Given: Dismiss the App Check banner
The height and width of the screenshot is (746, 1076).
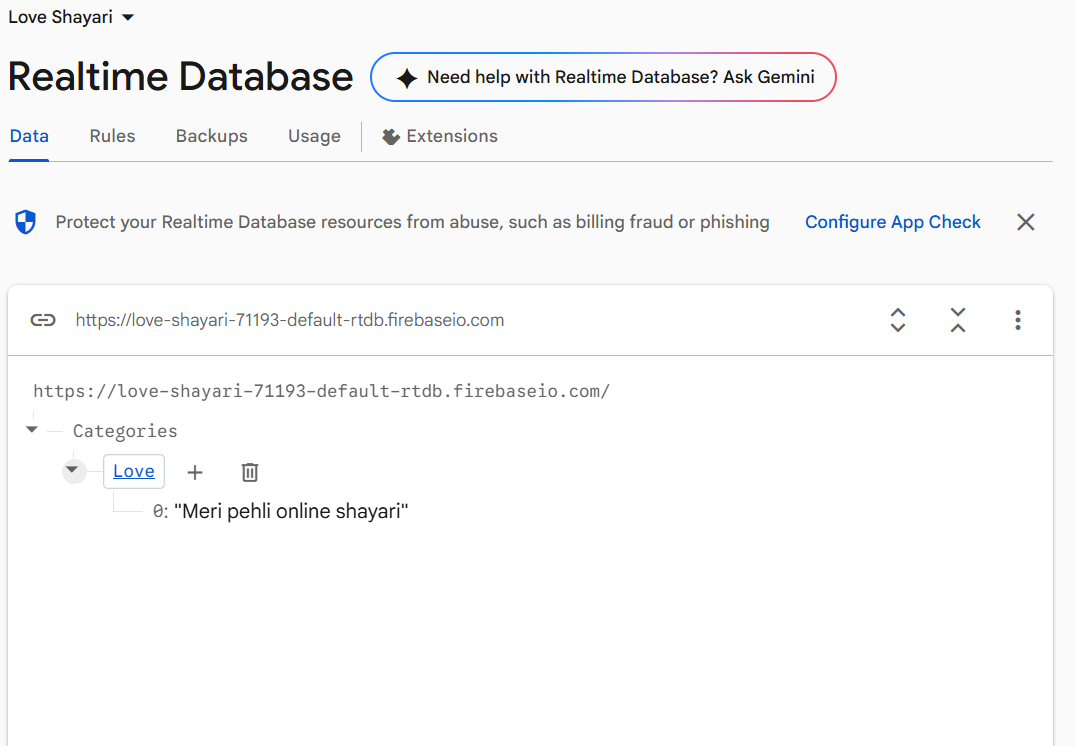Looking at the screenshot, I should pos(1025,222).
